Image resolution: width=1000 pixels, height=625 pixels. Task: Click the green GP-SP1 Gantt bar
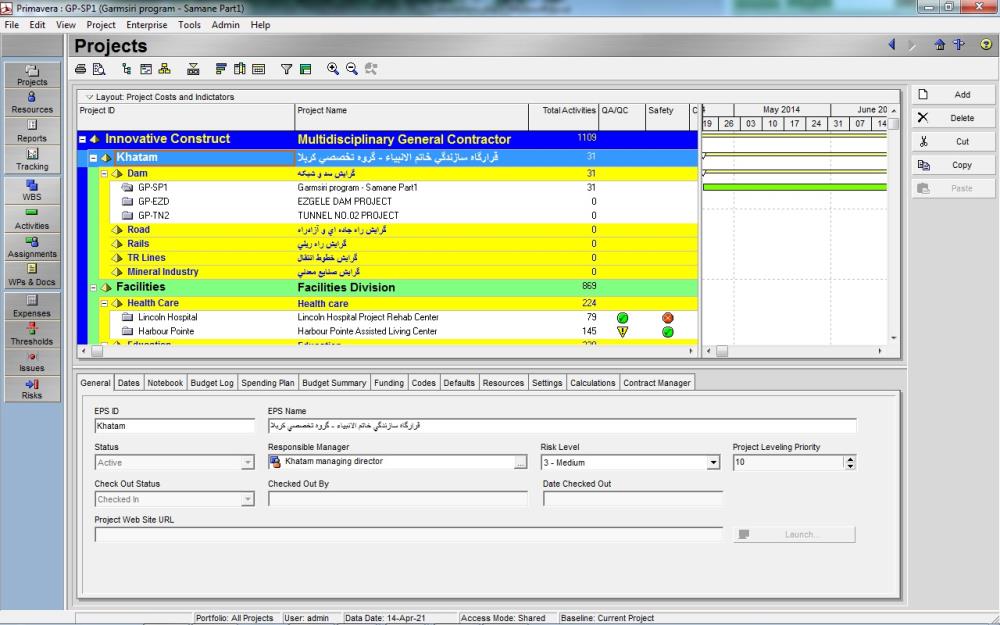click(x=795, y=188)
